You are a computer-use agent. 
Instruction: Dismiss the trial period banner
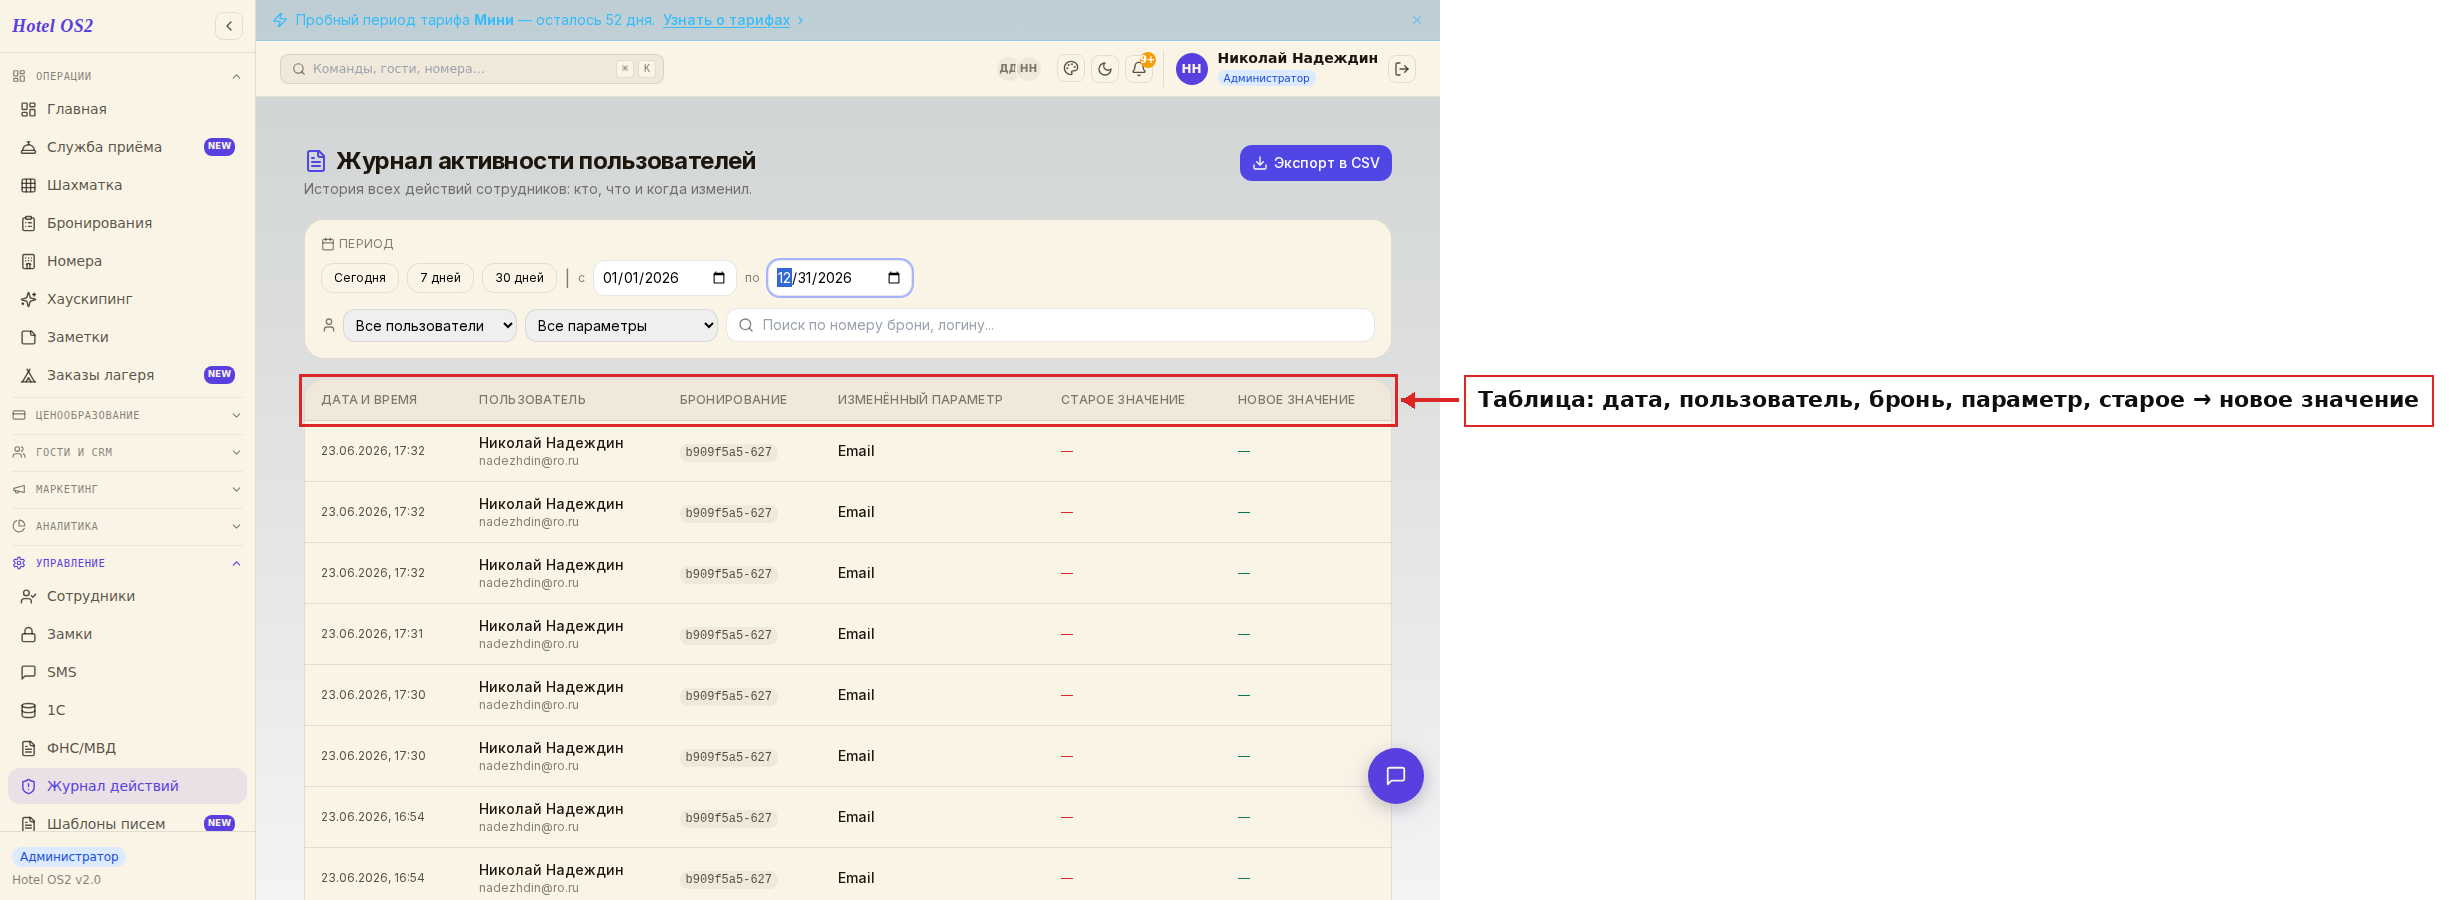tap(1417, 20)
